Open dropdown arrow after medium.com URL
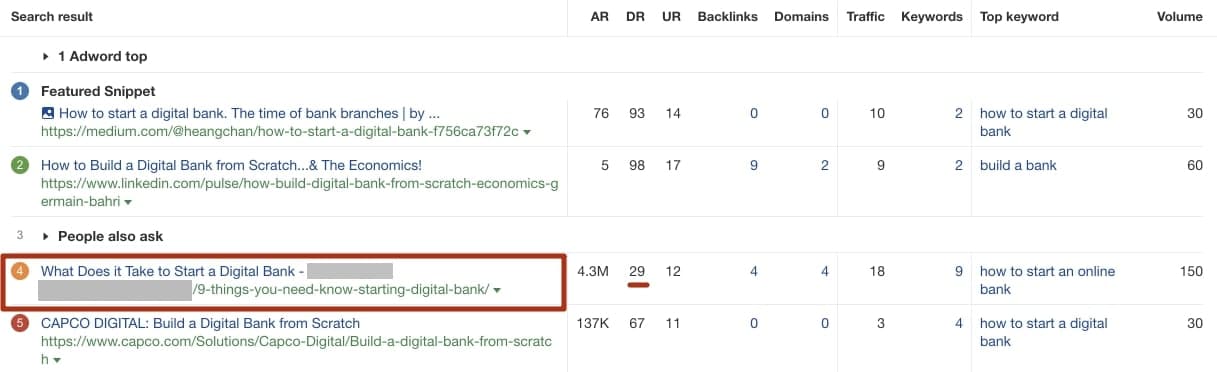Viewport: 1217px width, 372px height. [527, 132]
